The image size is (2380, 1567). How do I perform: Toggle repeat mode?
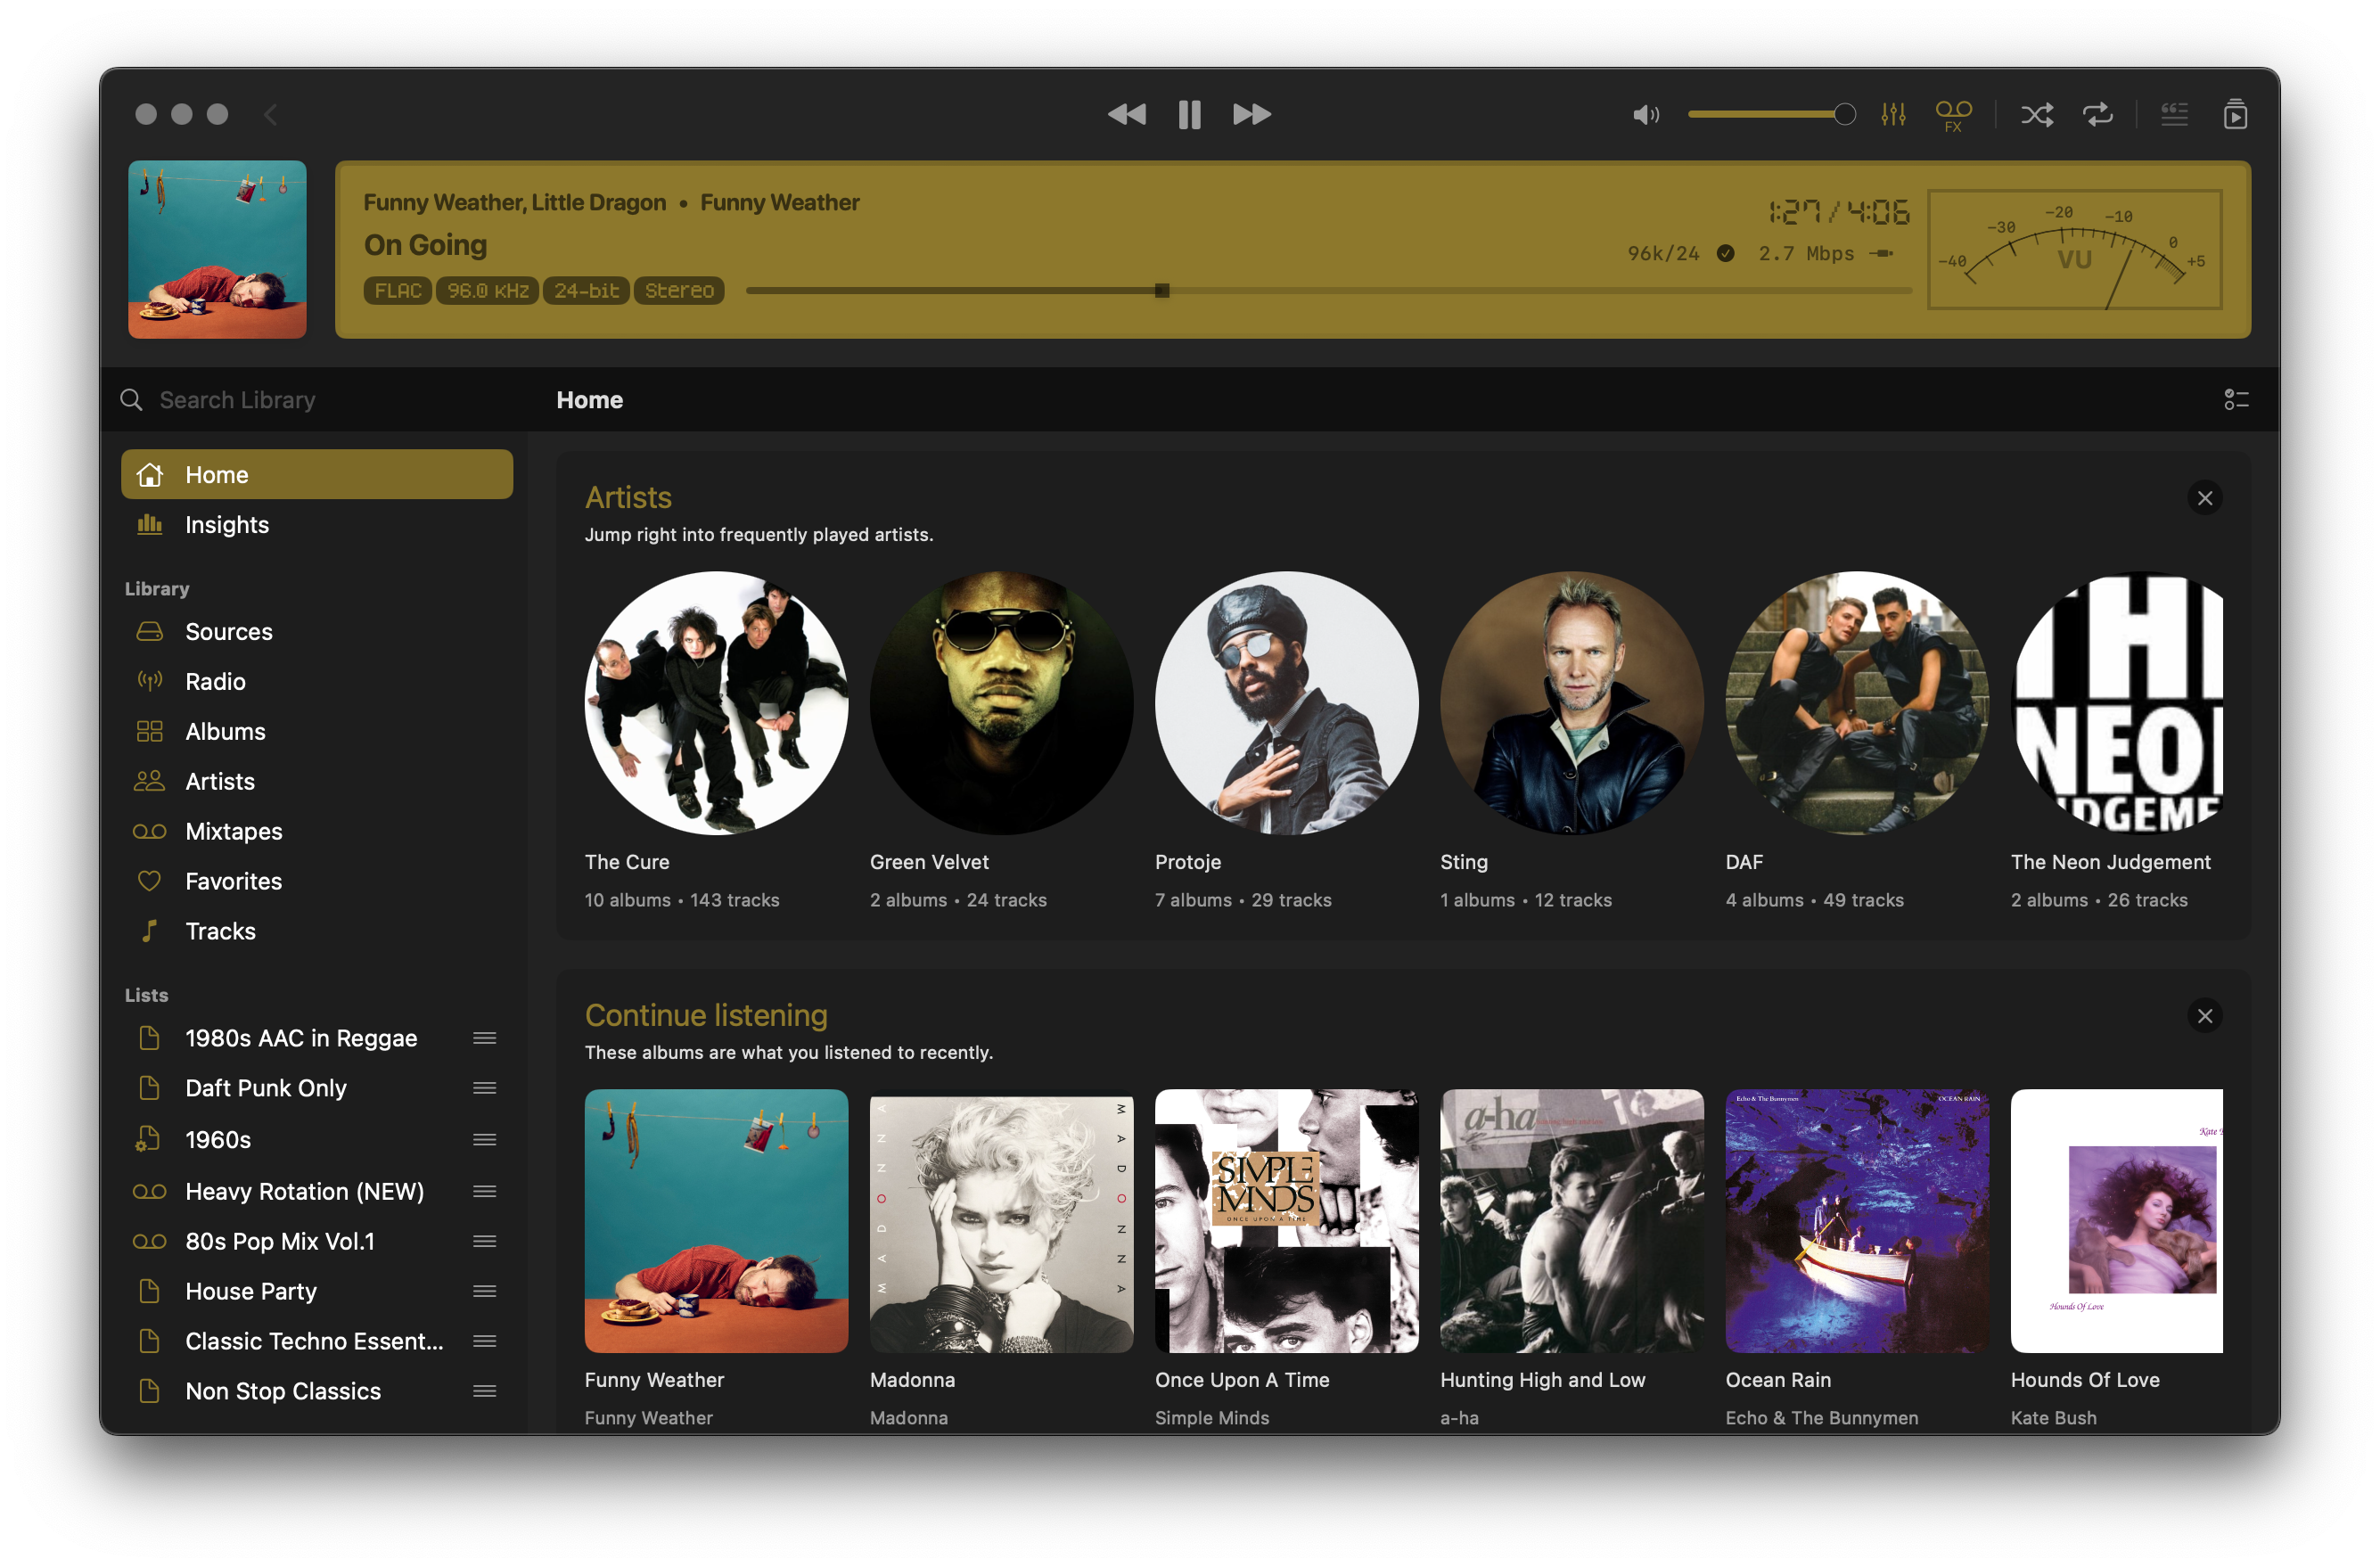click(x=2098, y=114)
